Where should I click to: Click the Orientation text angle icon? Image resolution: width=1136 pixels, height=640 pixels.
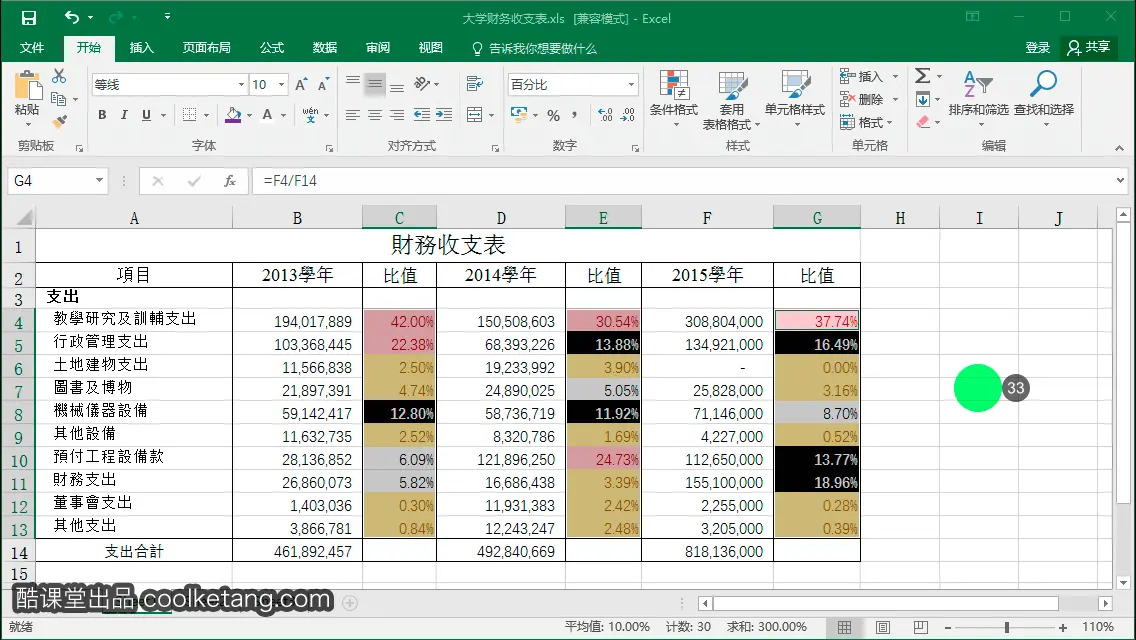[x=422, y=84]
